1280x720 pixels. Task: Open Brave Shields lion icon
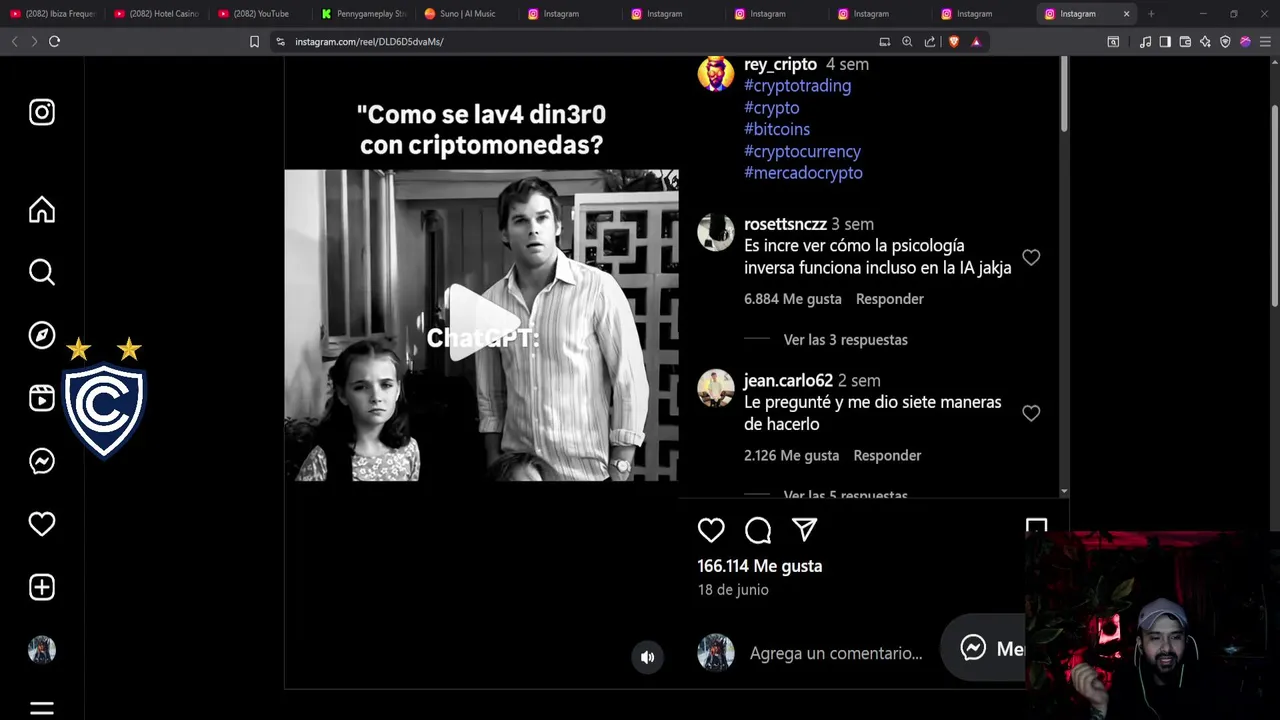[x=953, y=41]
